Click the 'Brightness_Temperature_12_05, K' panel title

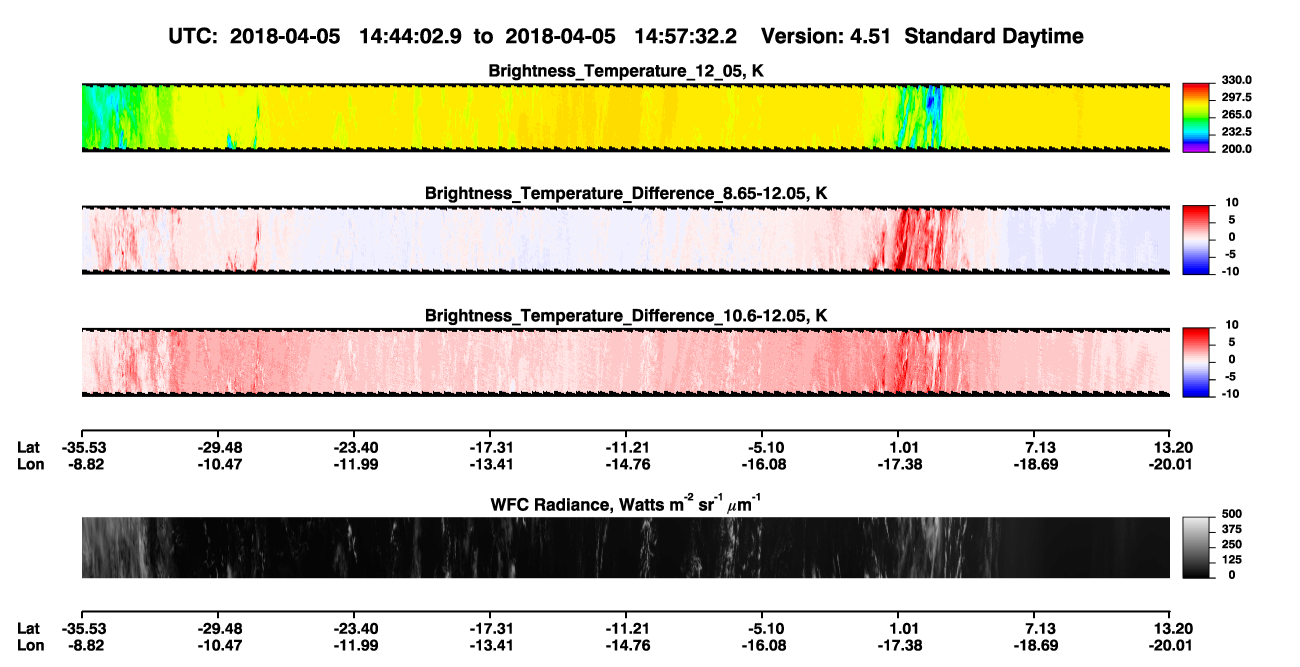(x=626, y=71)
